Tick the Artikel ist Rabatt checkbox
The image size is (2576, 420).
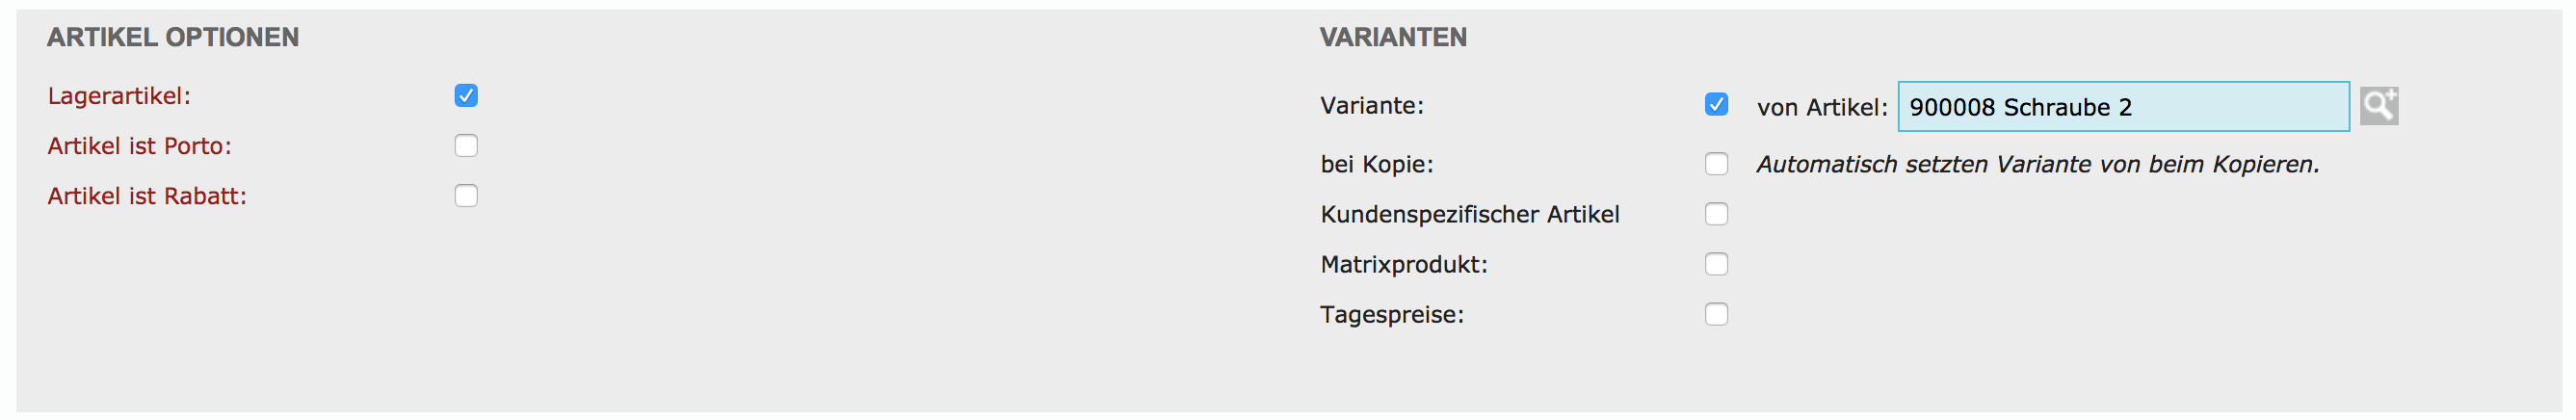click(466, 195)
